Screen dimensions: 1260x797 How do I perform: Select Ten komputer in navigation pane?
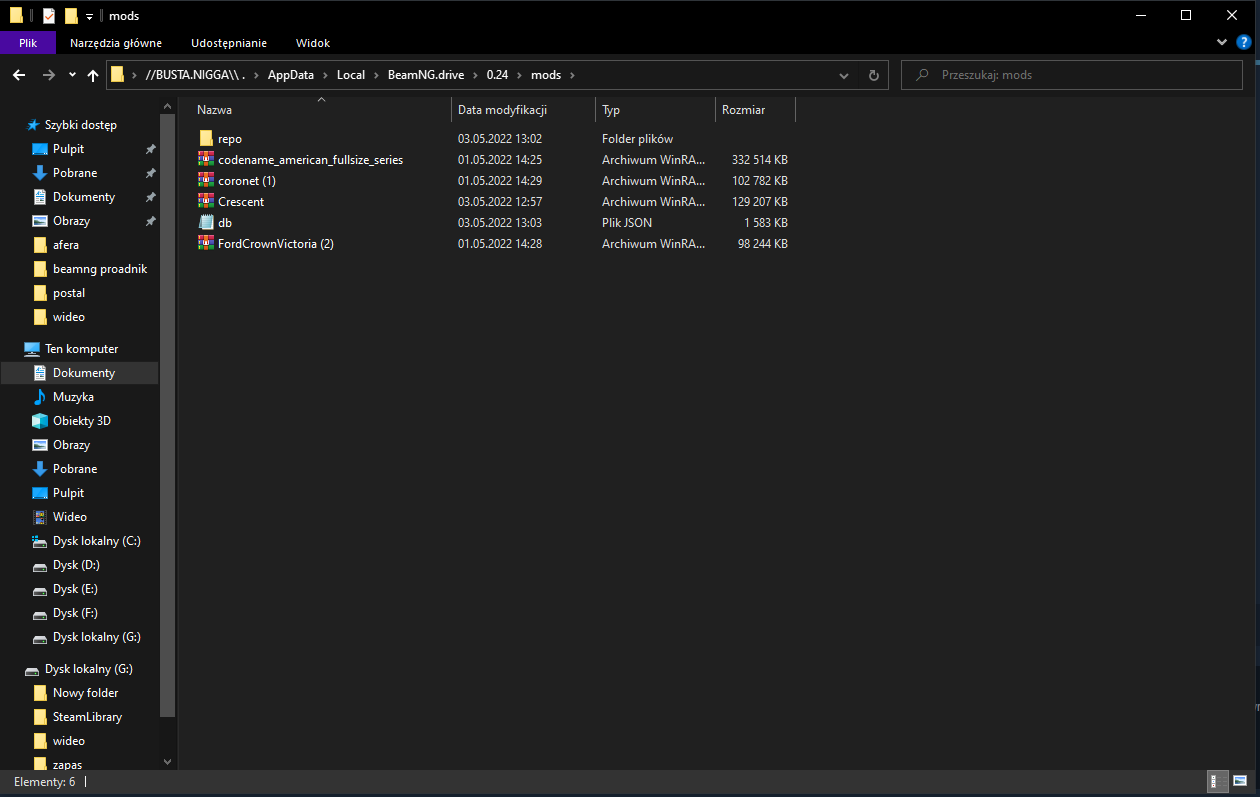pos(81,349)
